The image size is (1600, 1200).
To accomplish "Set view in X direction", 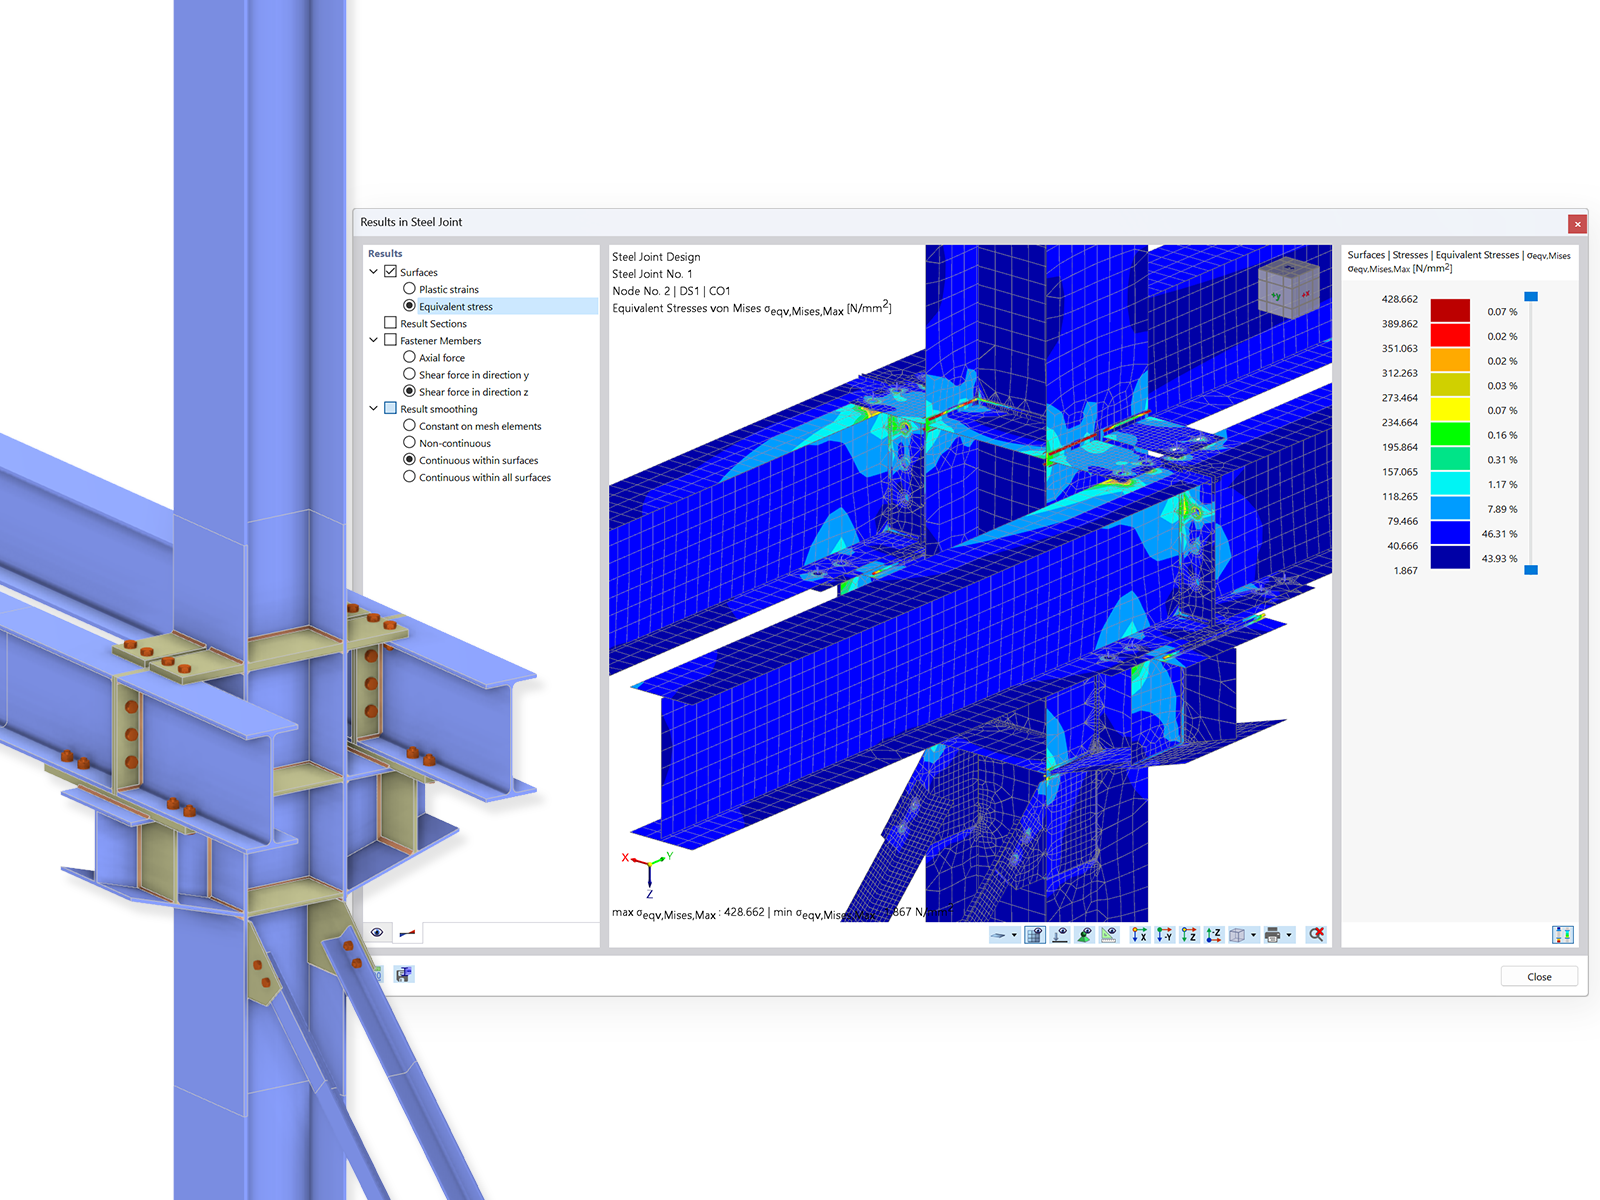I will coord(1140,935).
